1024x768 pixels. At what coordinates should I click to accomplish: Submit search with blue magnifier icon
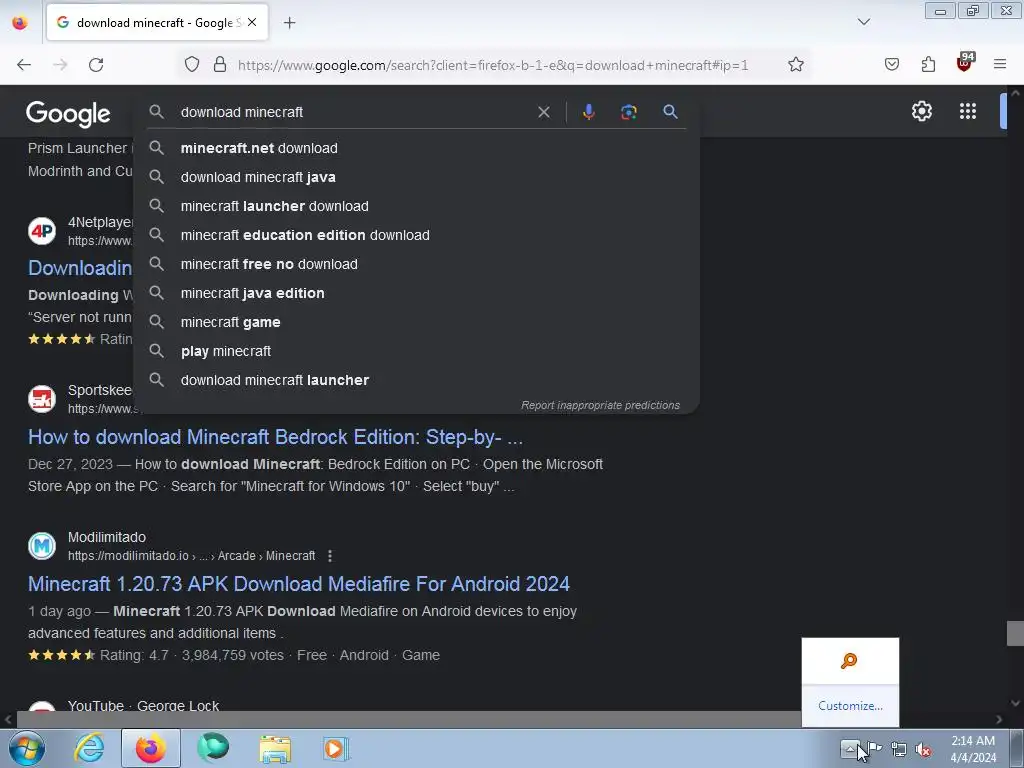click(x=670, y=112)
